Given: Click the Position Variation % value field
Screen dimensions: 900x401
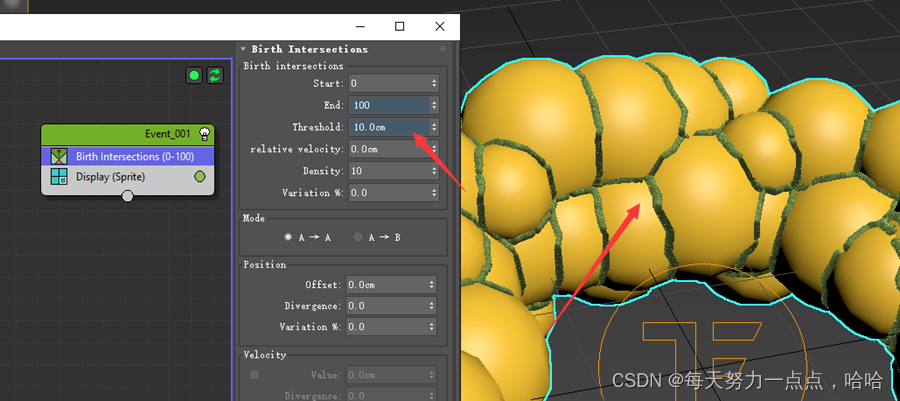Looking at the screenshot, I should click(x=386, y=326).
